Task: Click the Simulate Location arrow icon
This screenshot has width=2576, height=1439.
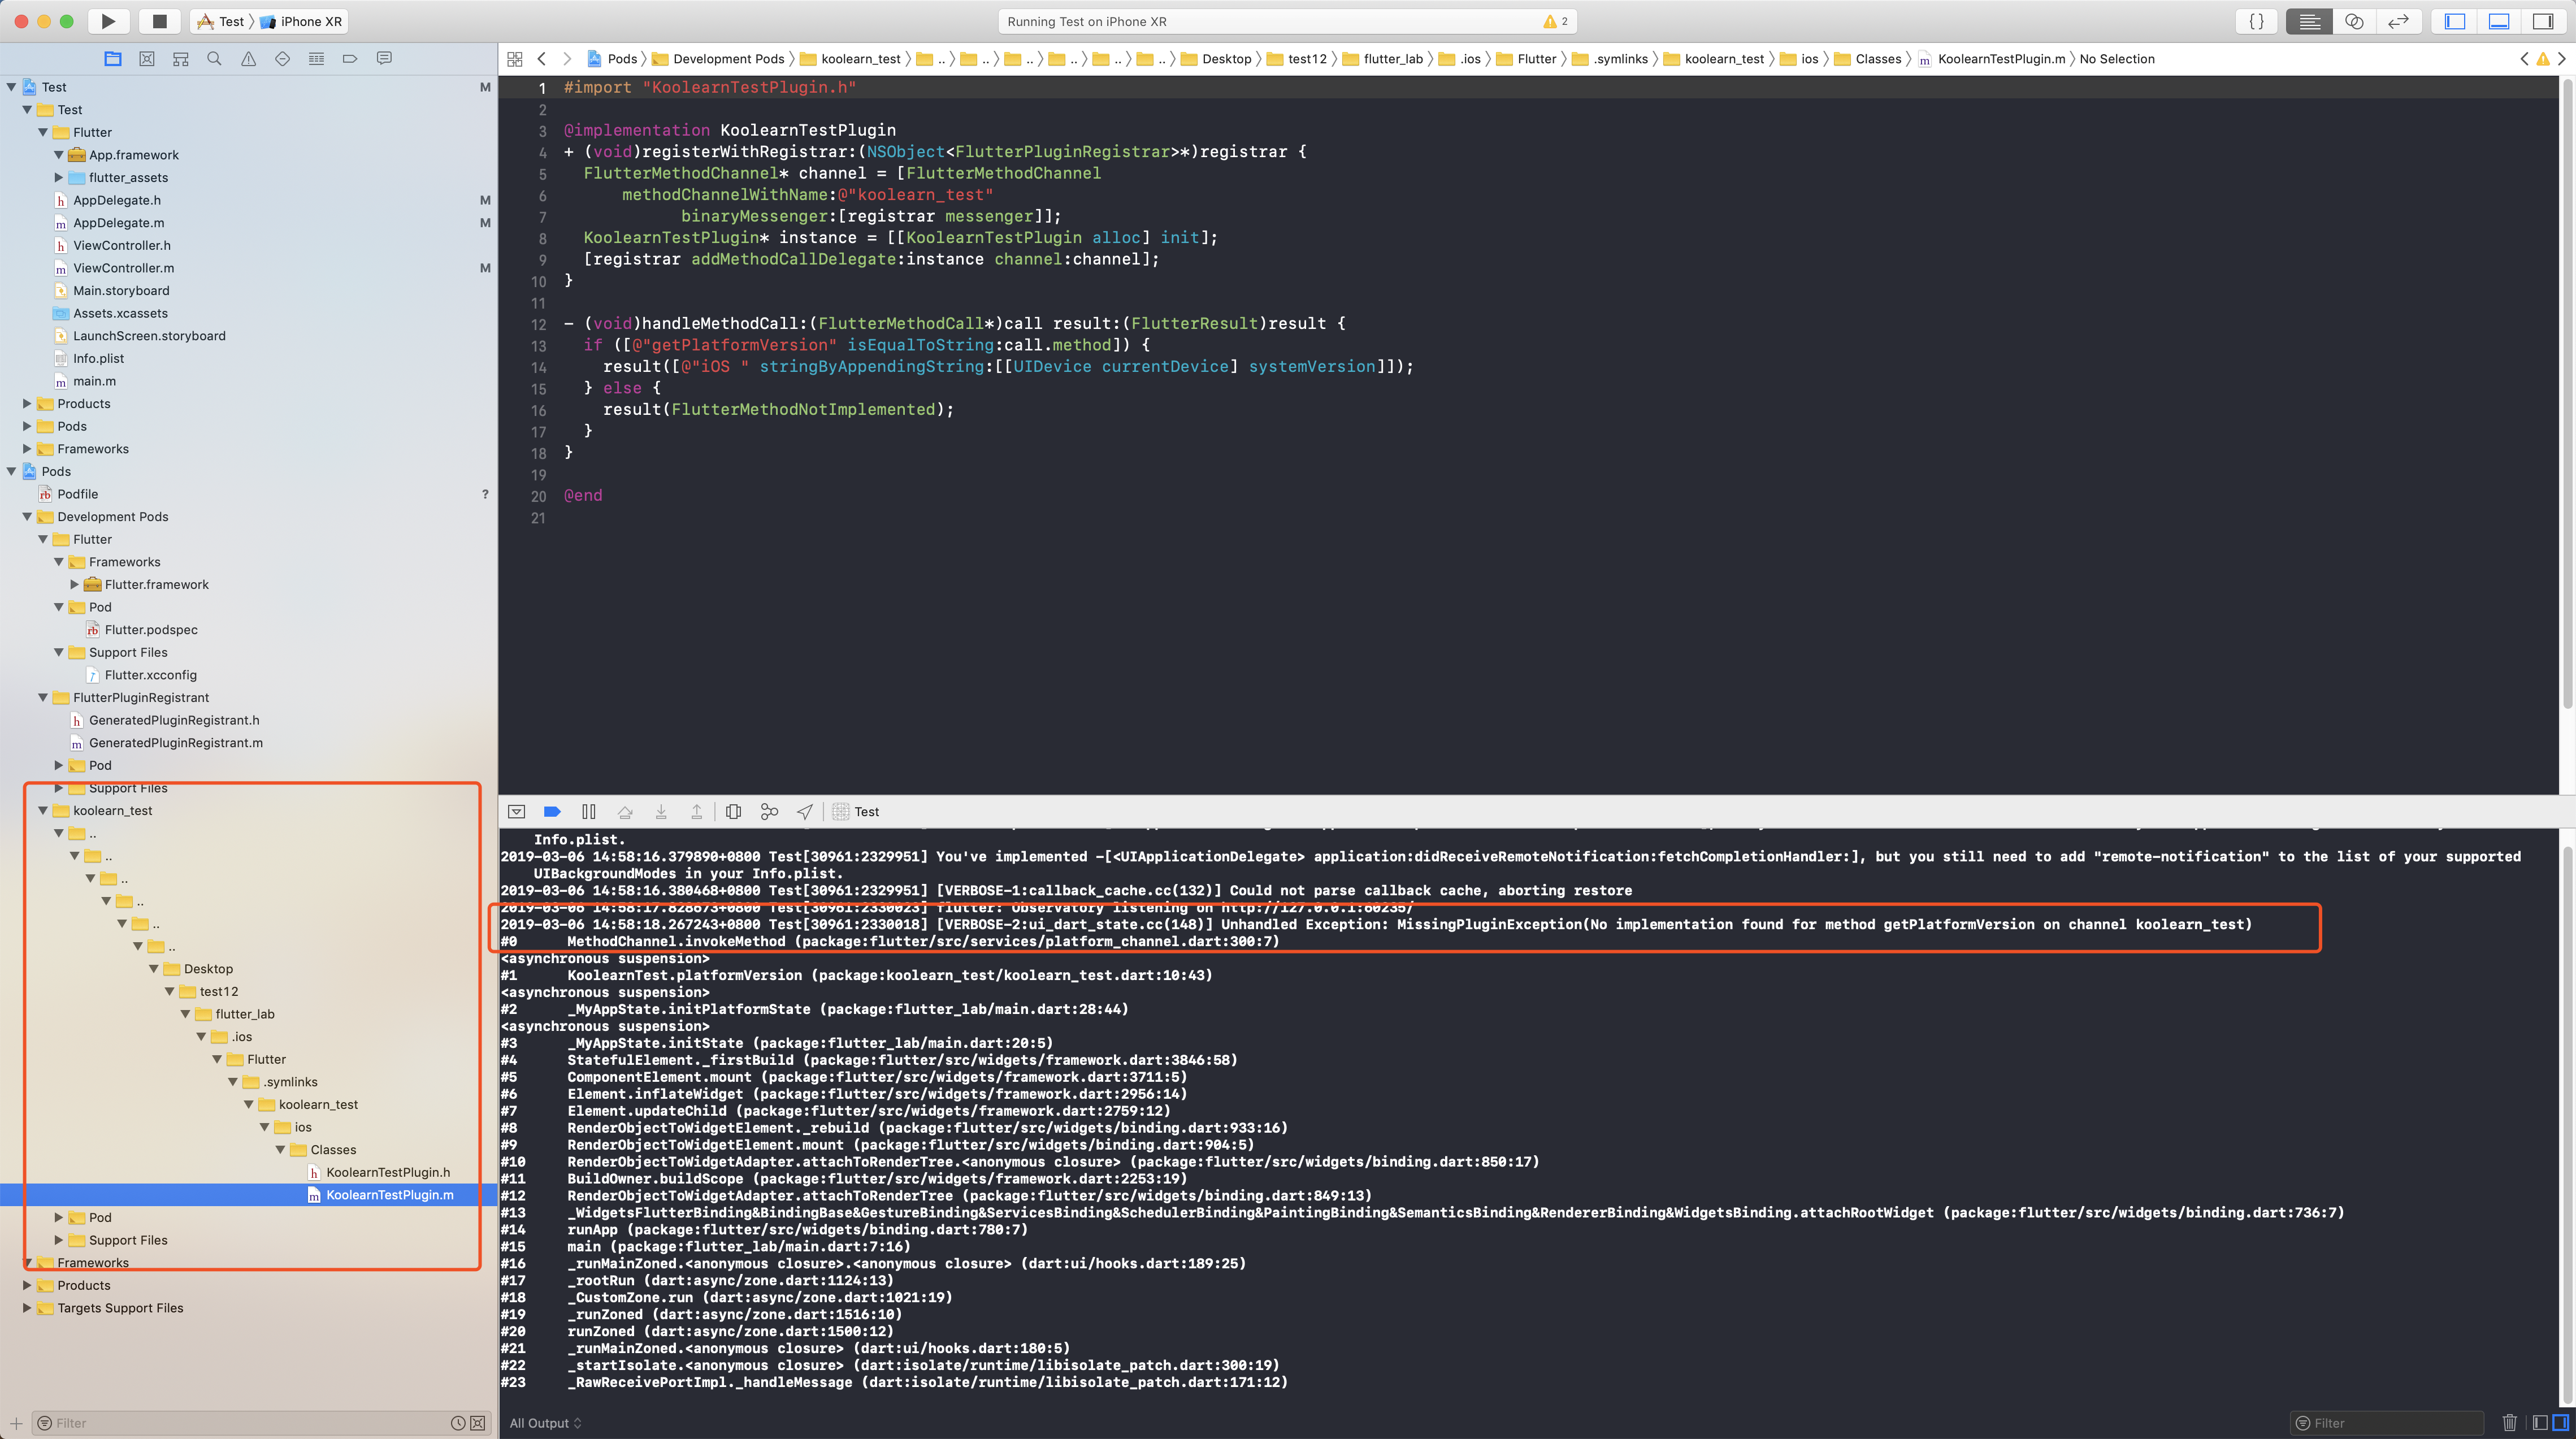Action: click(x=805, y=812)
